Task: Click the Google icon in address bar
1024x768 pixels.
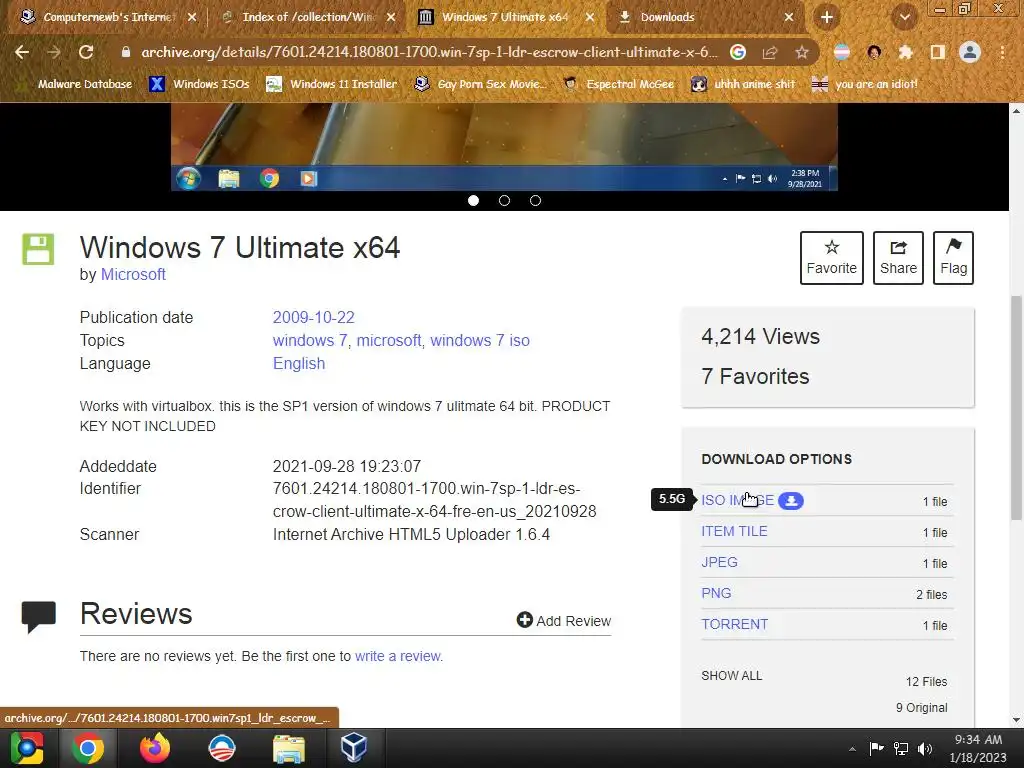Action: click(x=738, y=52)
